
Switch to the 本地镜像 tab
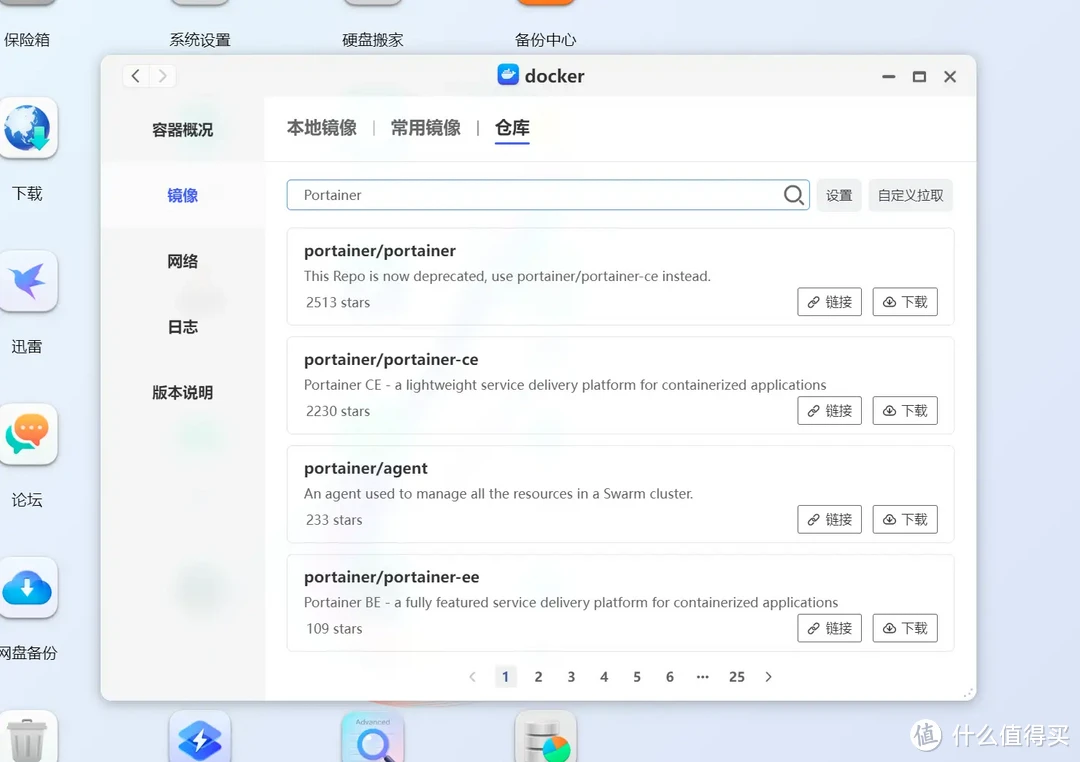[322, 128]
